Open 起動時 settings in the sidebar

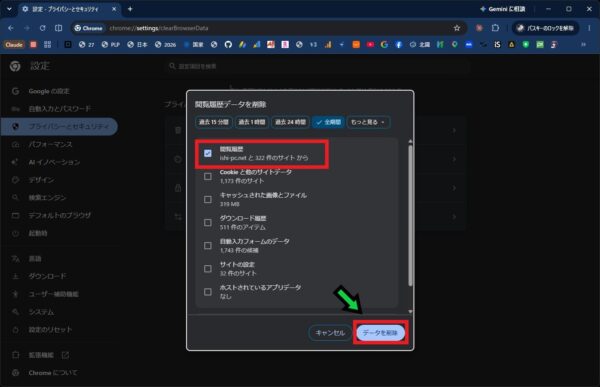[38, 233]
